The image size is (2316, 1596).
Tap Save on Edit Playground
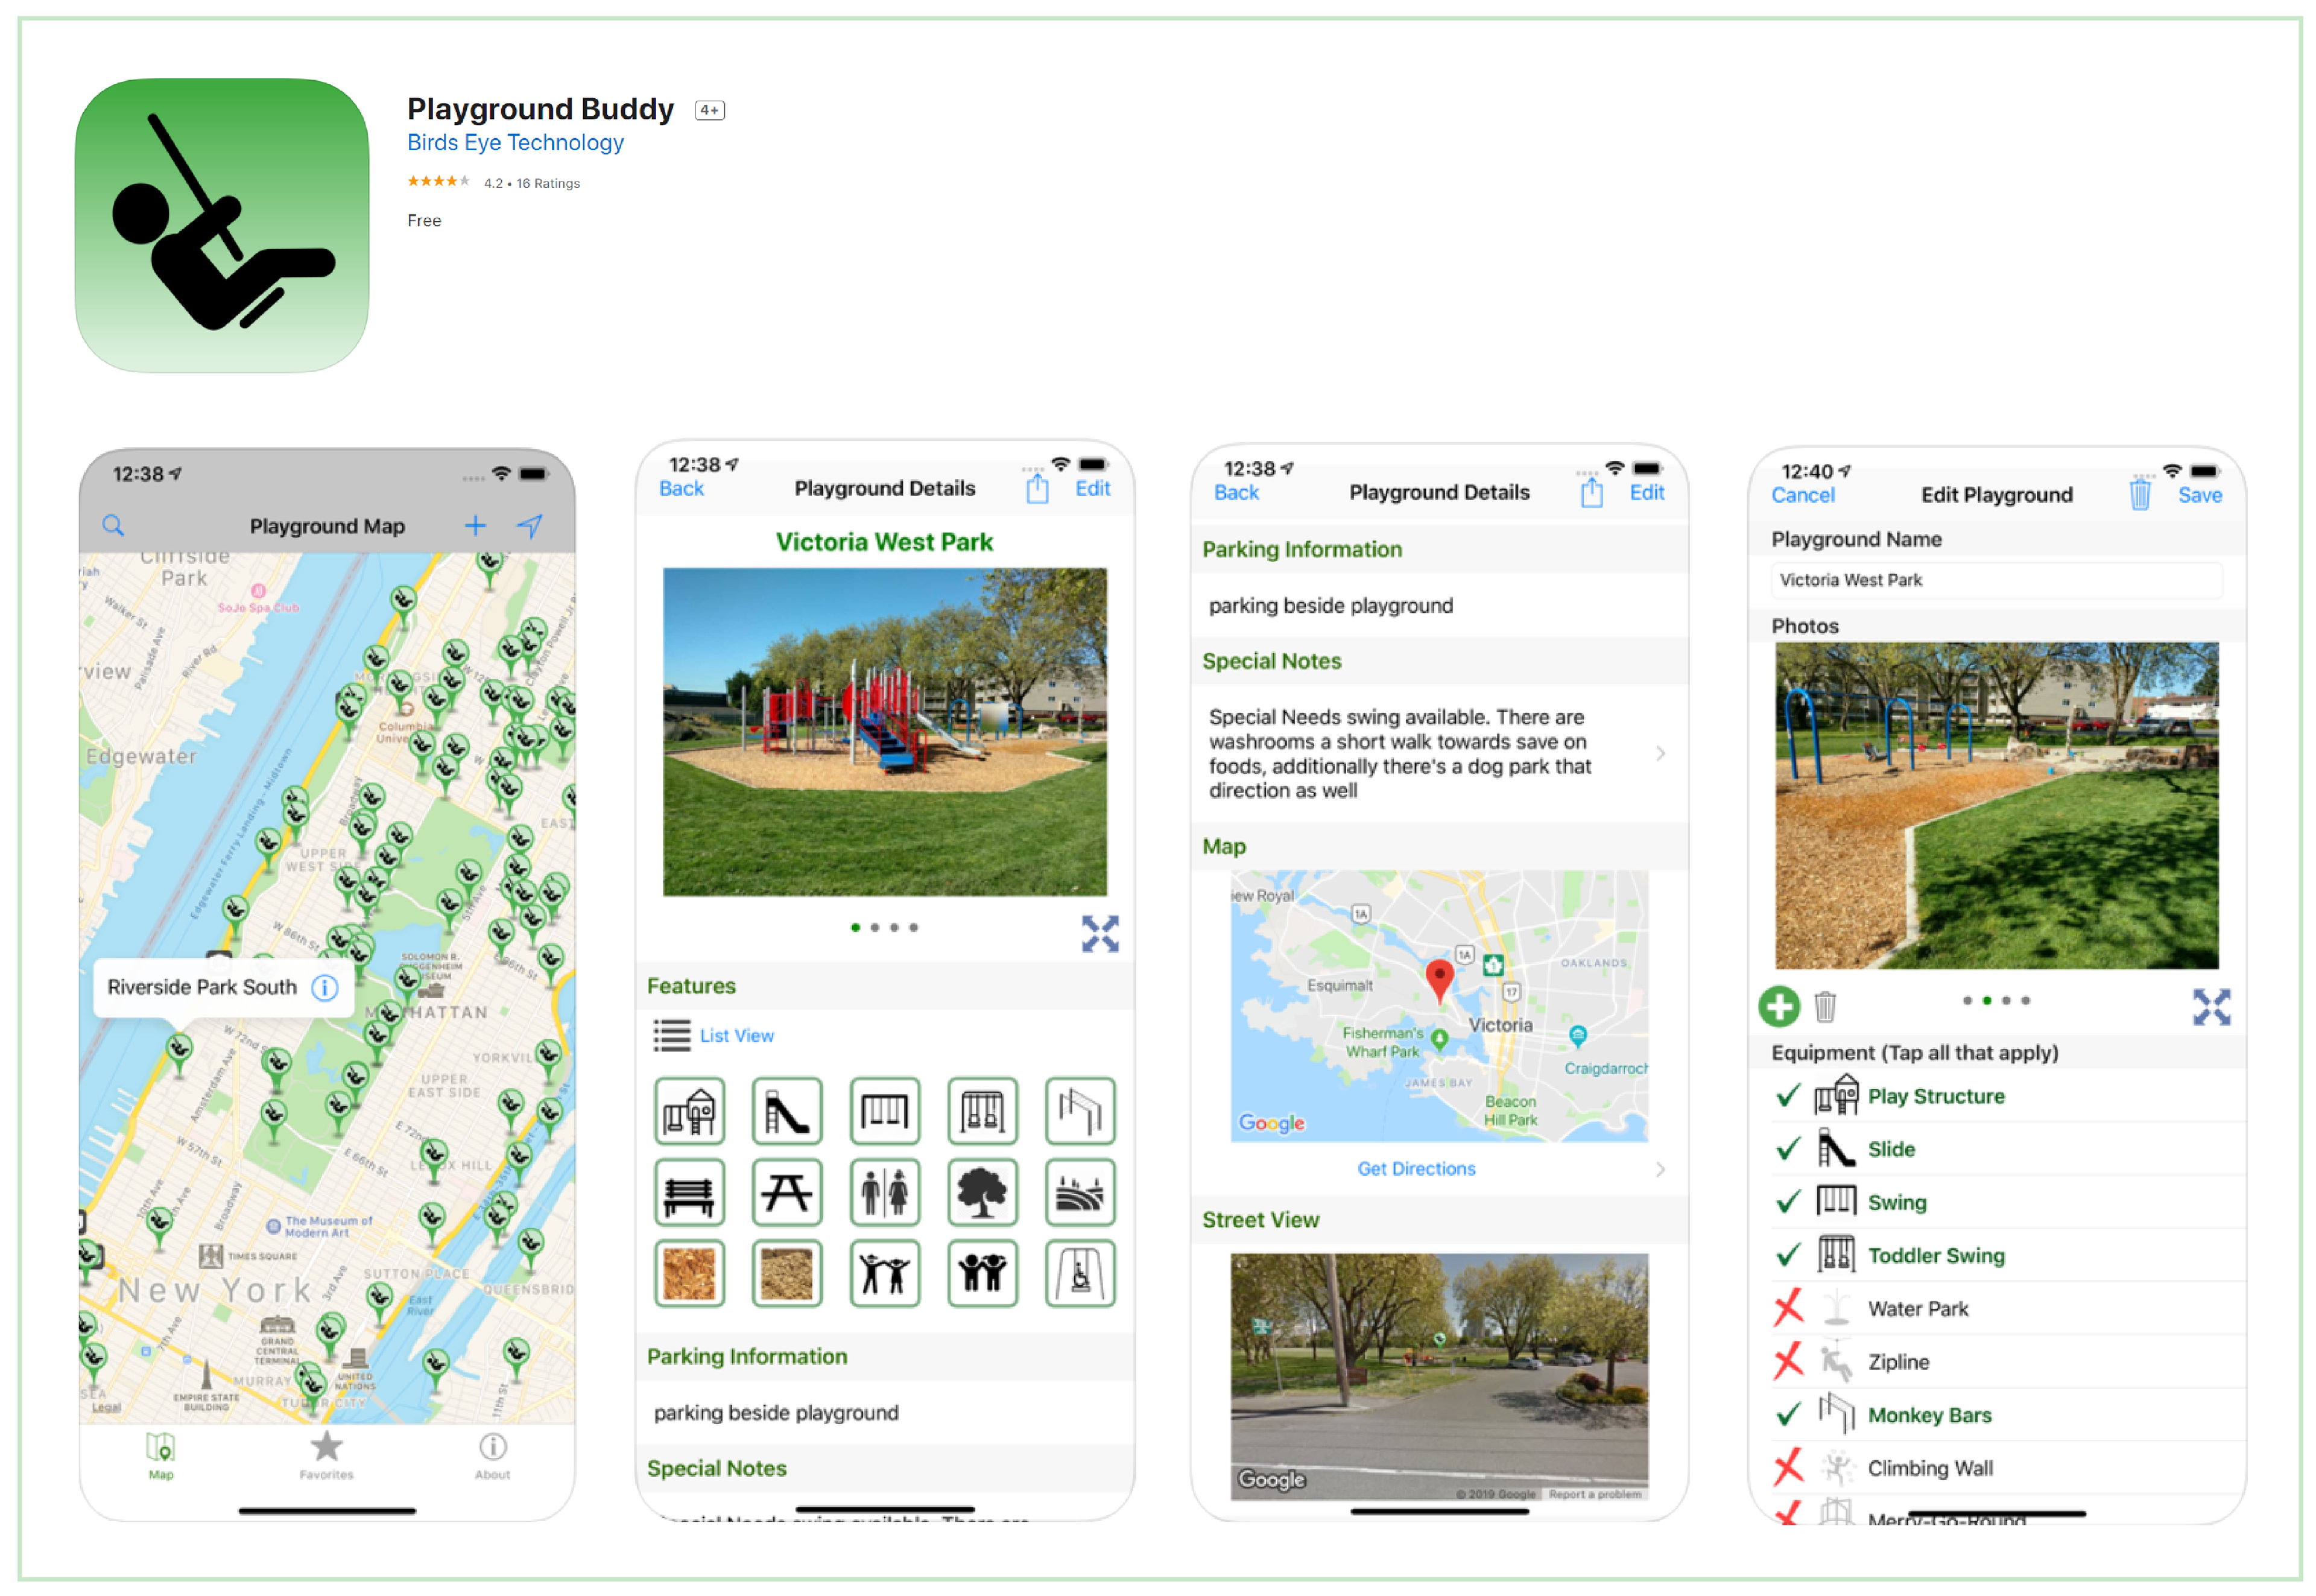[2200, 496]
